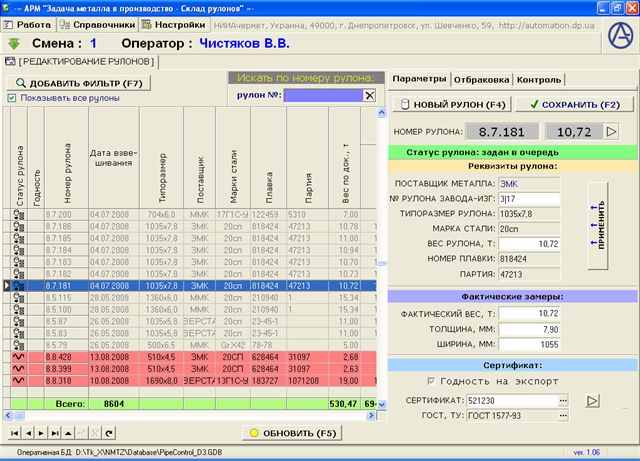Click ВЕС РУЛОНА, Т input field

(529, 244)
